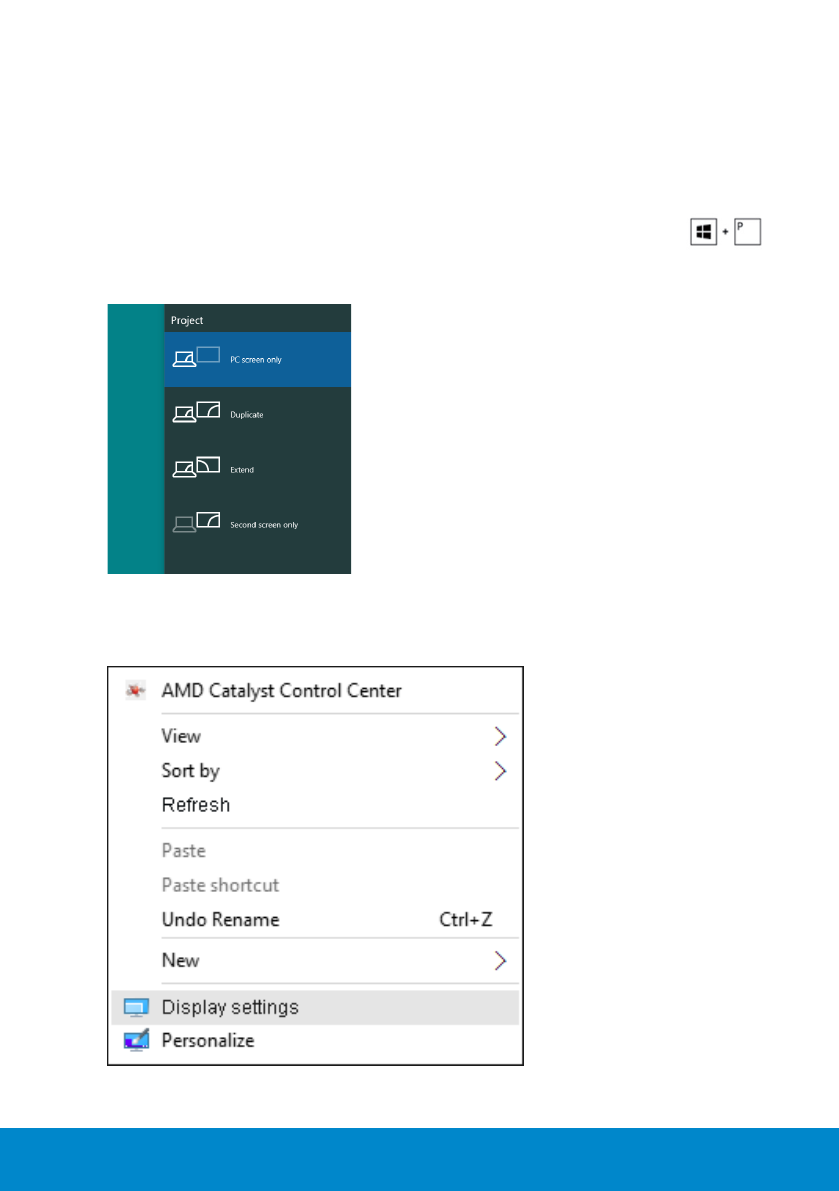Select the PC screen only display icon
Viewport: 839px width, 1191px height.
[196, 358]
